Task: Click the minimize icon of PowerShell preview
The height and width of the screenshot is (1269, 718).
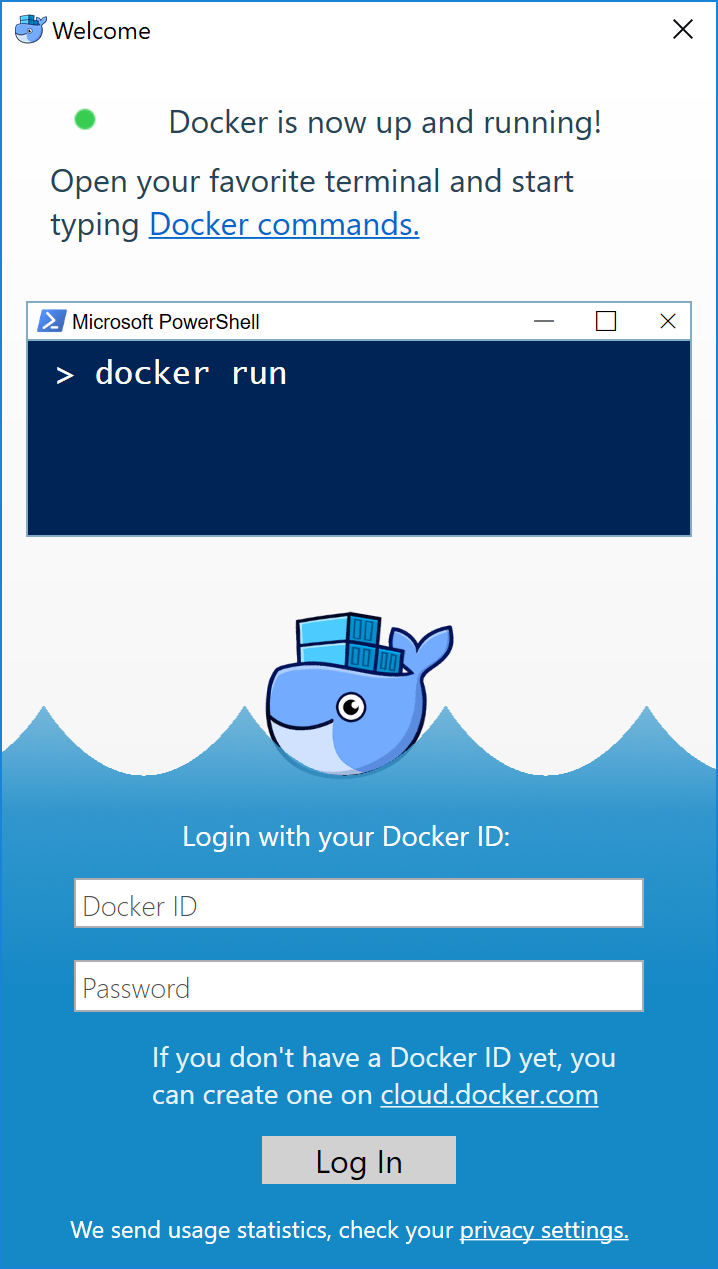Action: (x=544, y=321)
